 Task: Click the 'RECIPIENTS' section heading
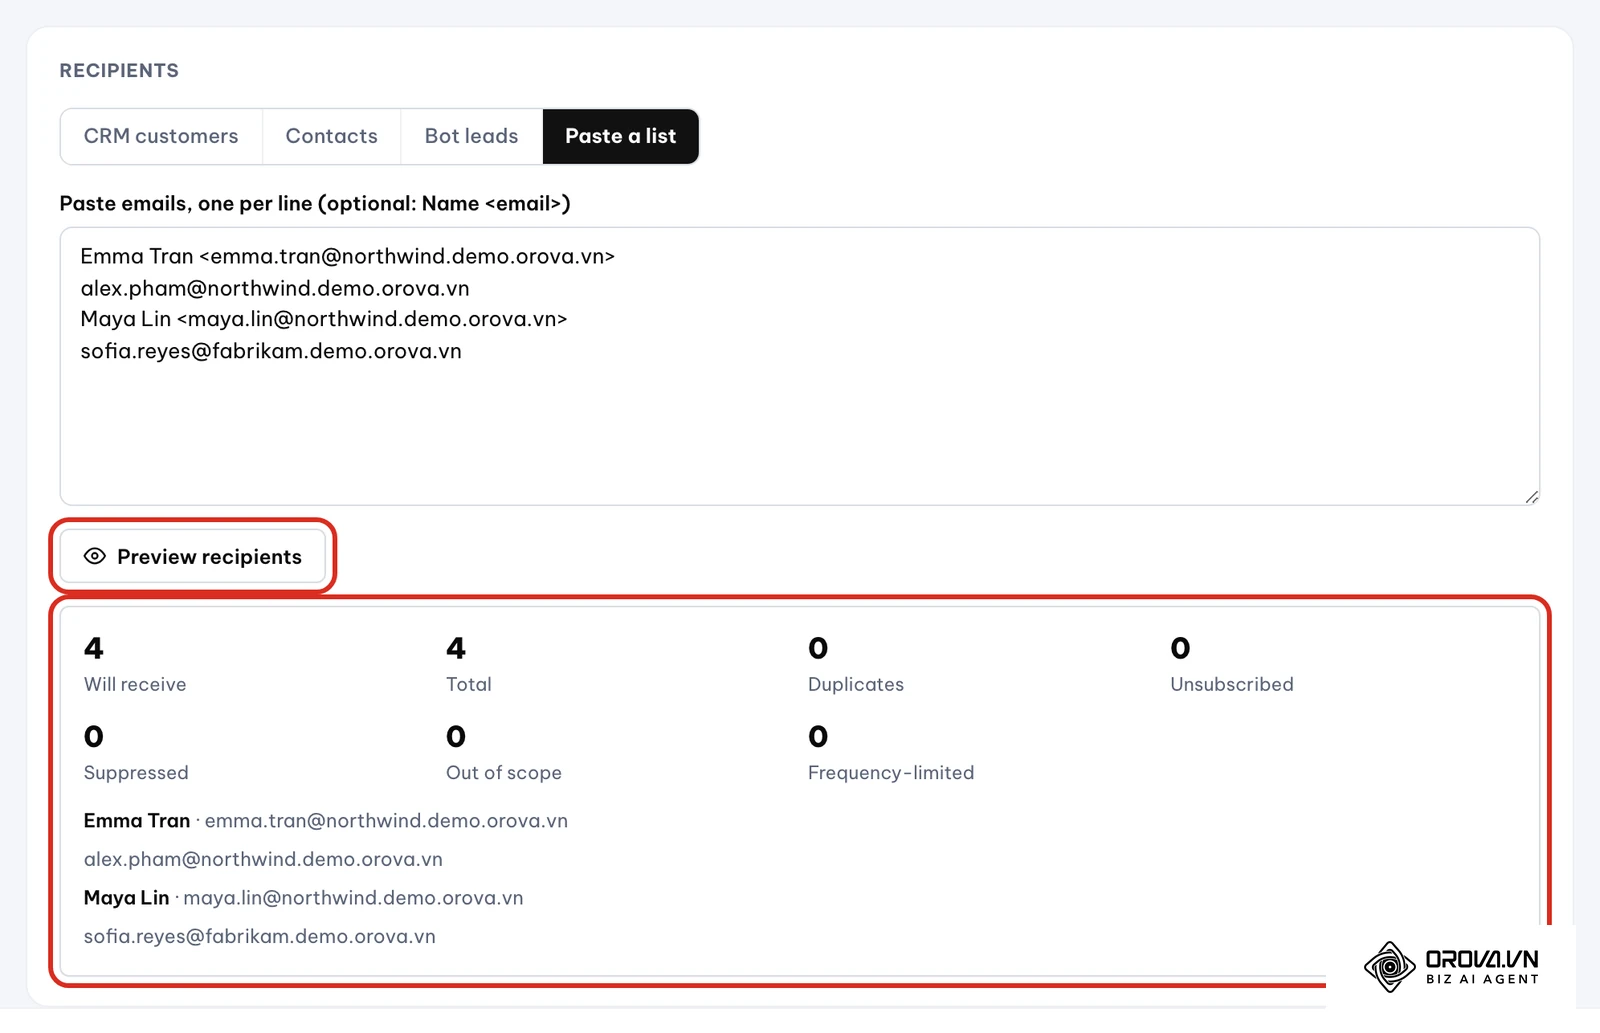pos(119,71)
